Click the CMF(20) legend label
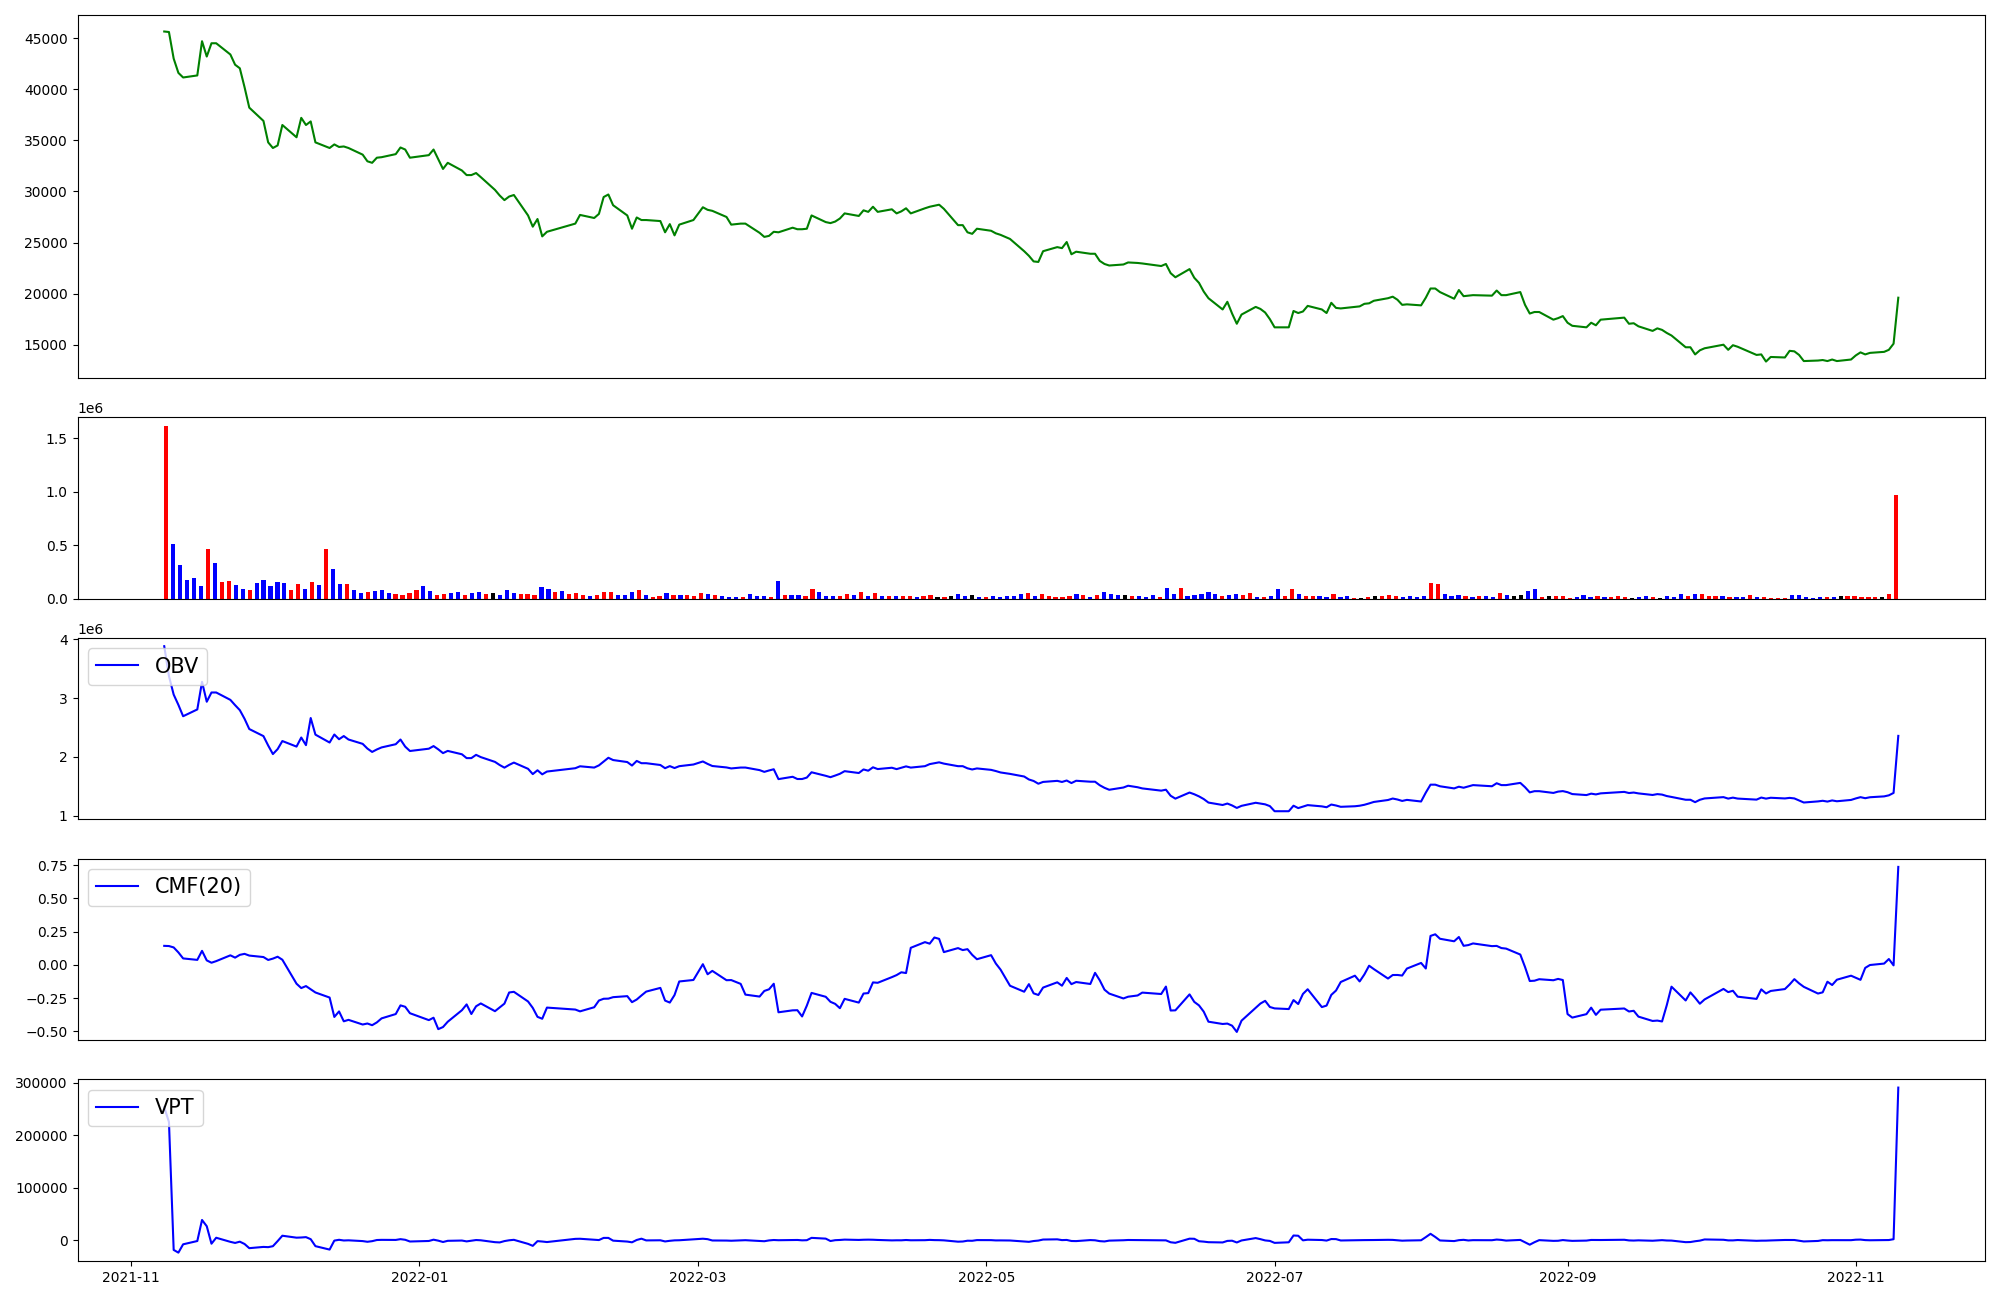Image resolution: width=2000 pixels, height=1300 pixels. [197, 886]
